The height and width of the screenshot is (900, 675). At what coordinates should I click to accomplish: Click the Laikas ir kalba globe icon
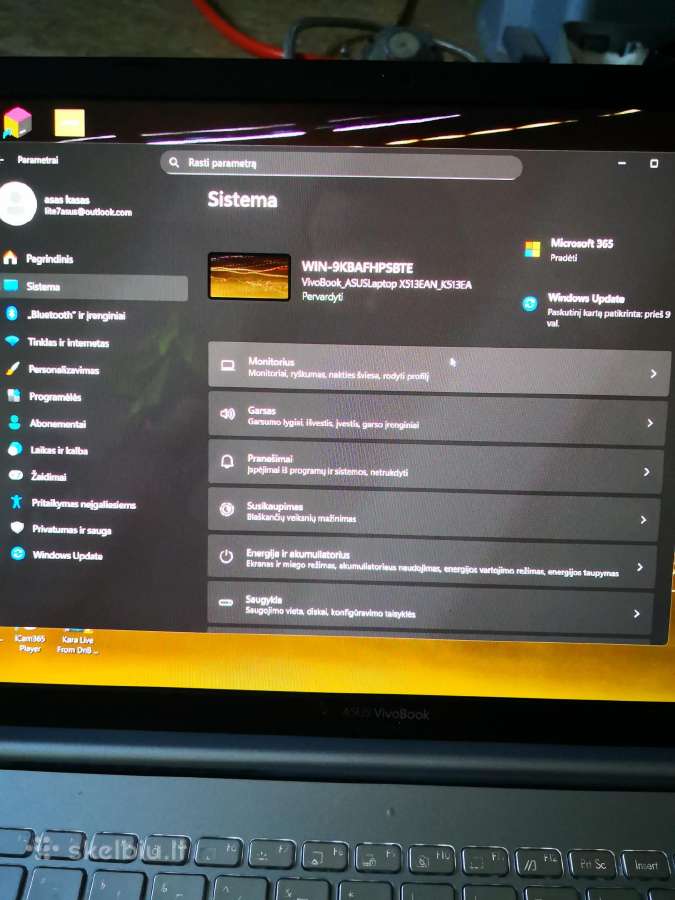point(15,449)
